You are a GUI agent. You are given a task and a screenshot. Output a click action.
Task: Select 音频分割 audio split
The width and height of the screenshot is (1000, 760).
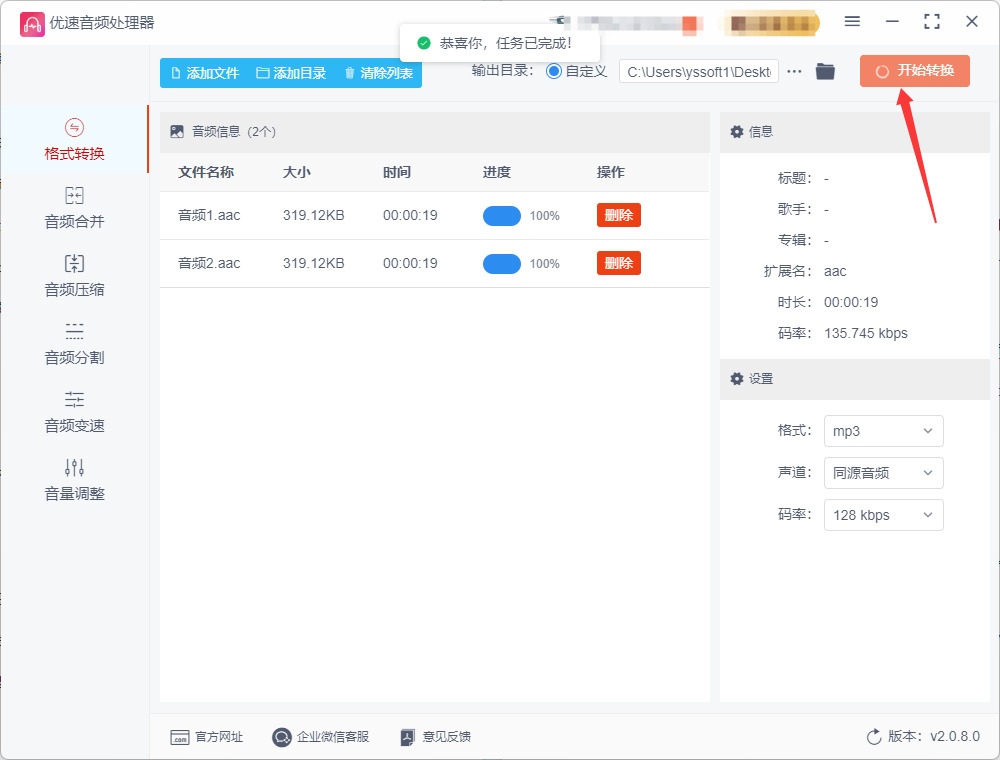74,344
